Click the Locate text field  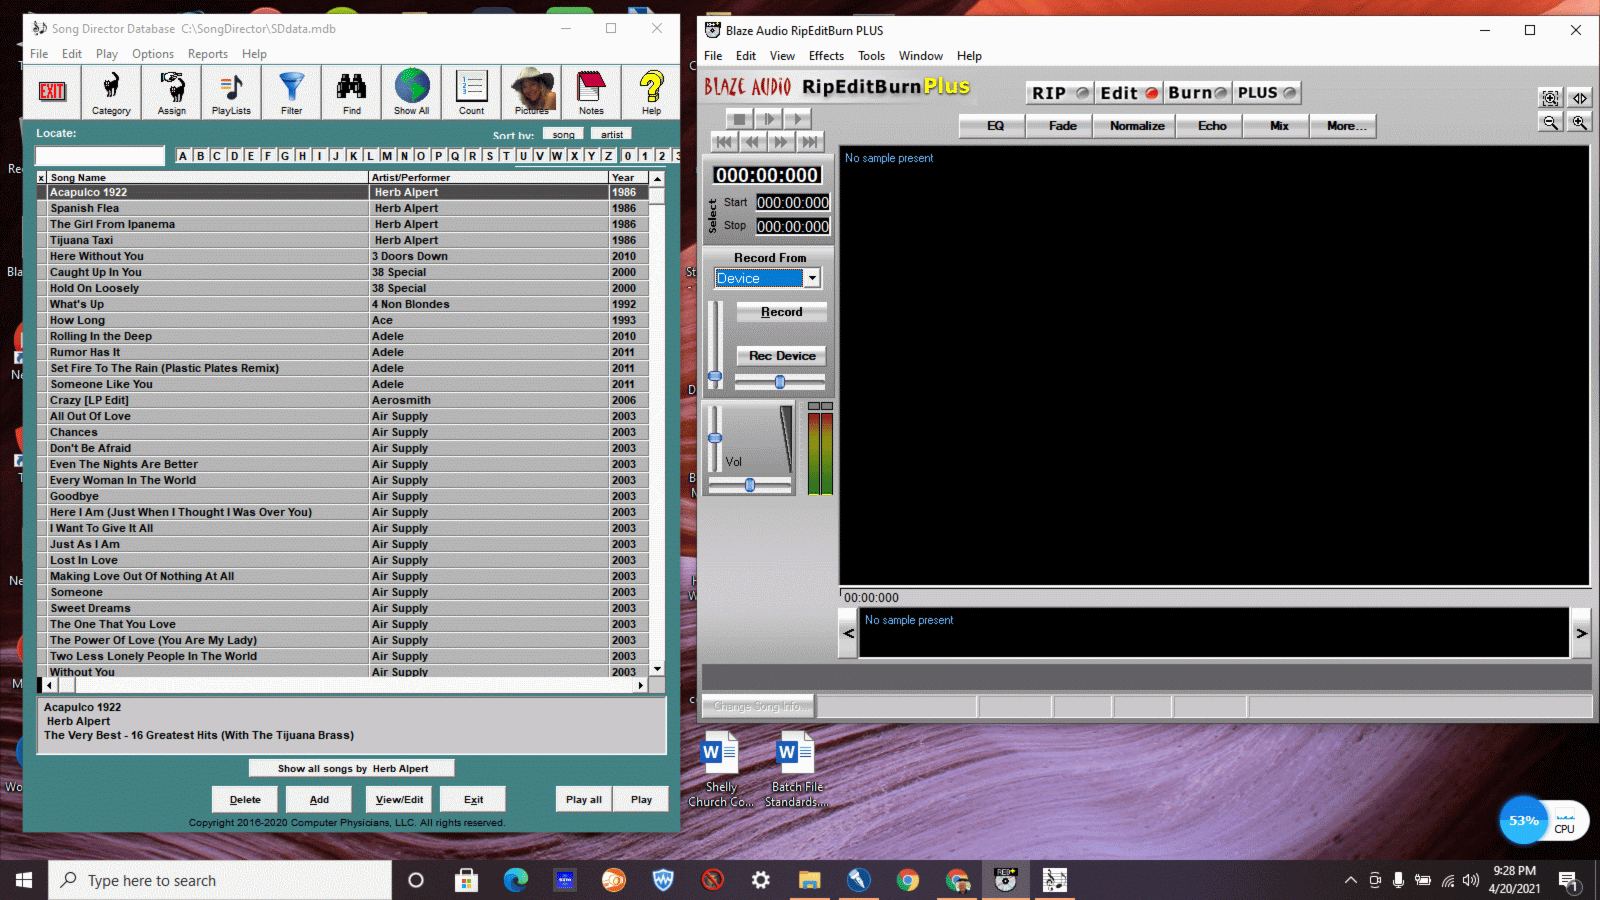(x=100, y=156)
